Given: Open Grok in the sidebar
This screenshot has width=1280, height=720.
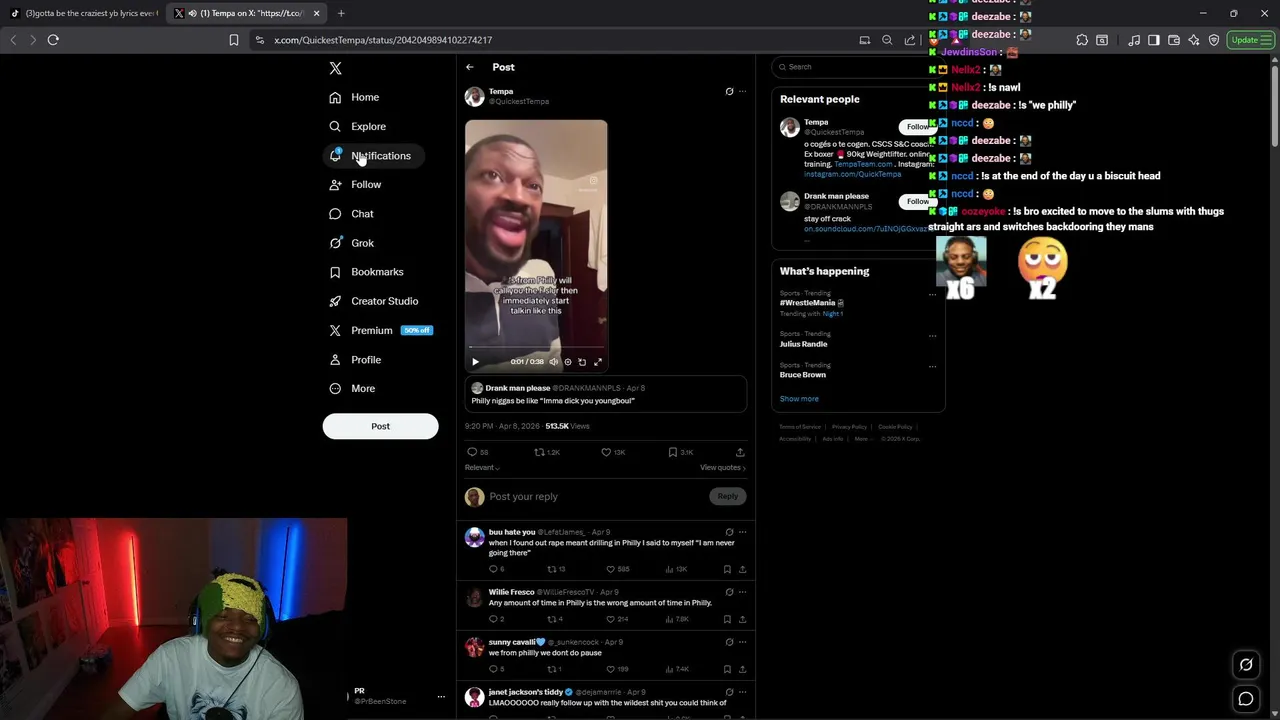Looking at the screenshot, I should coord(352,243).
